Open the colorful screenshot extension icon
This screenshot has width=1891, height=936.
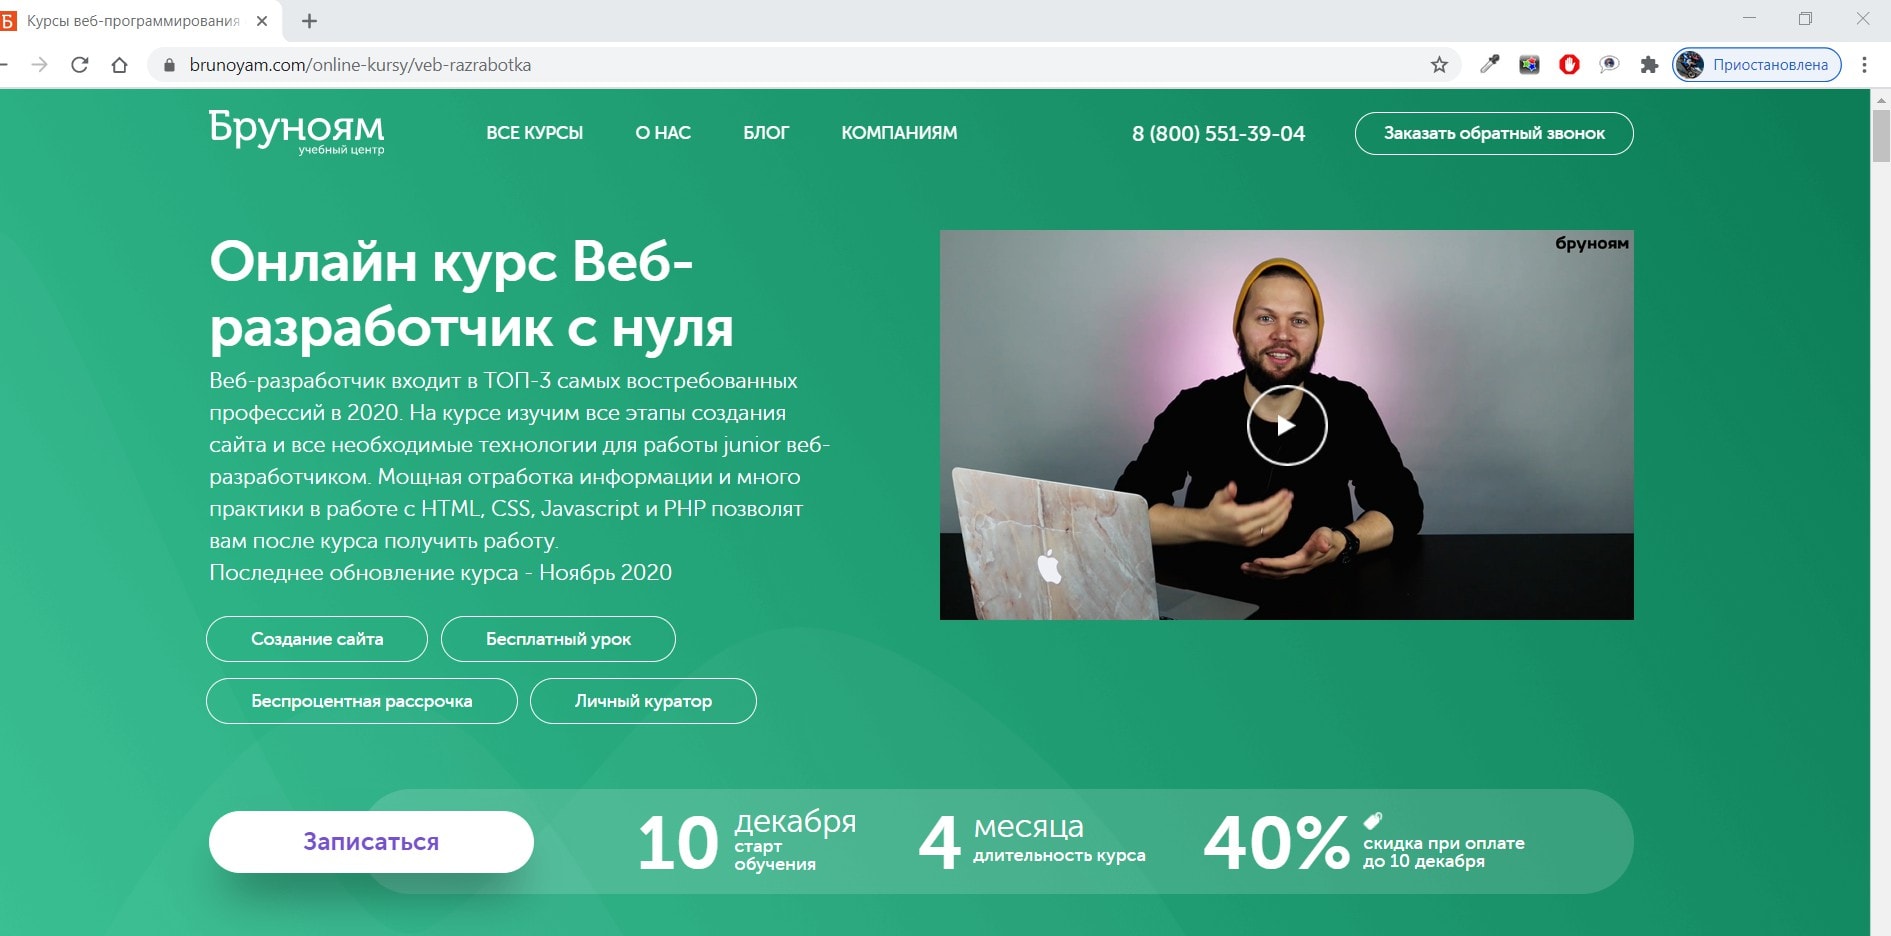point(1529,65)
